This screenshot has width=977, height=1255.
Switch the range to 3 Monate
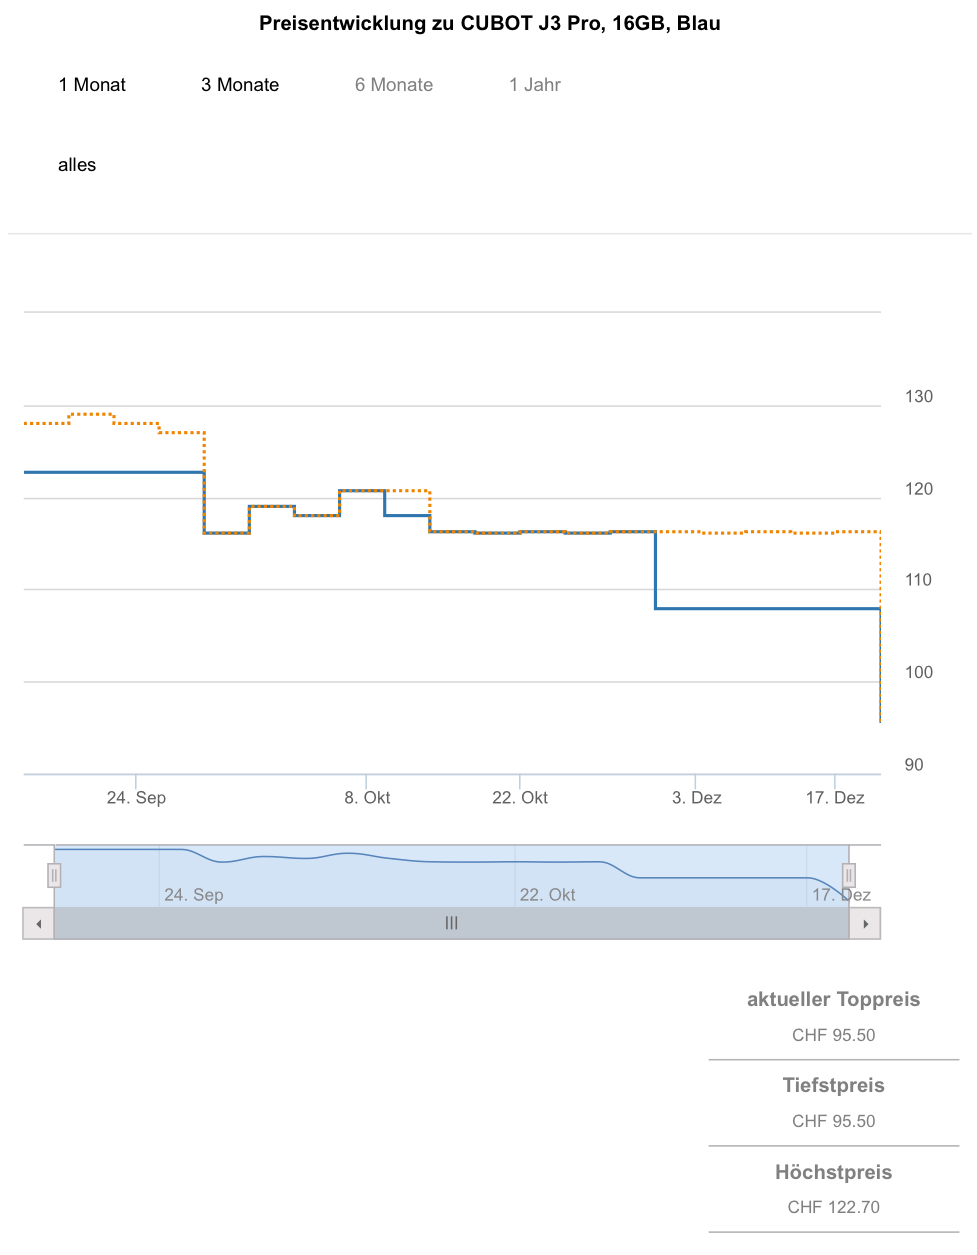pyautogui.click(x=240, y=85)
